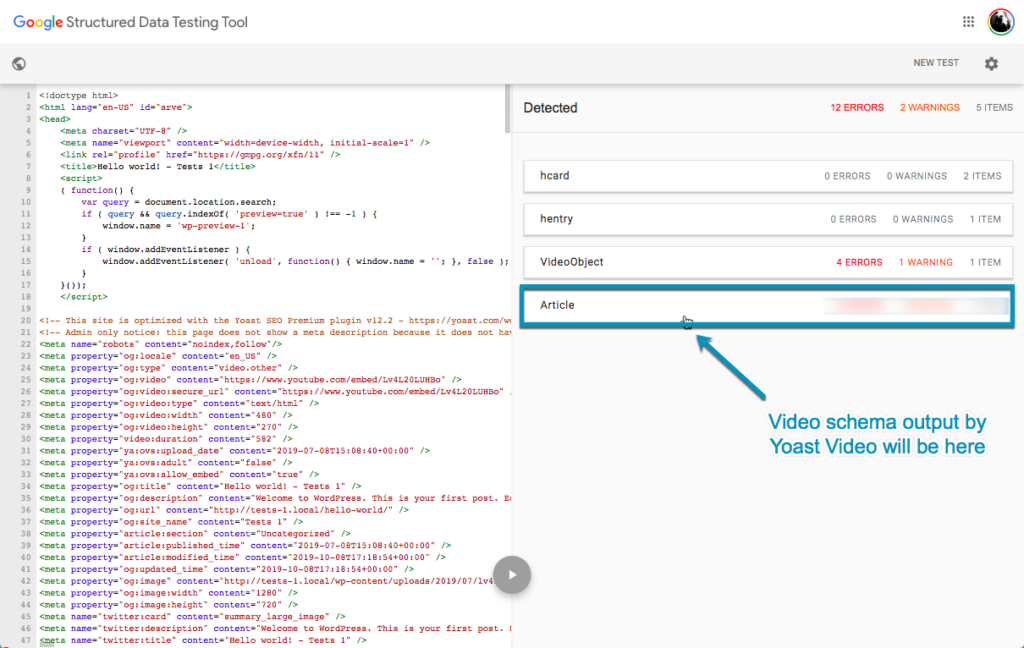Click the og:video:width meta line
1024x648 pixels.
tap(165, 415)
